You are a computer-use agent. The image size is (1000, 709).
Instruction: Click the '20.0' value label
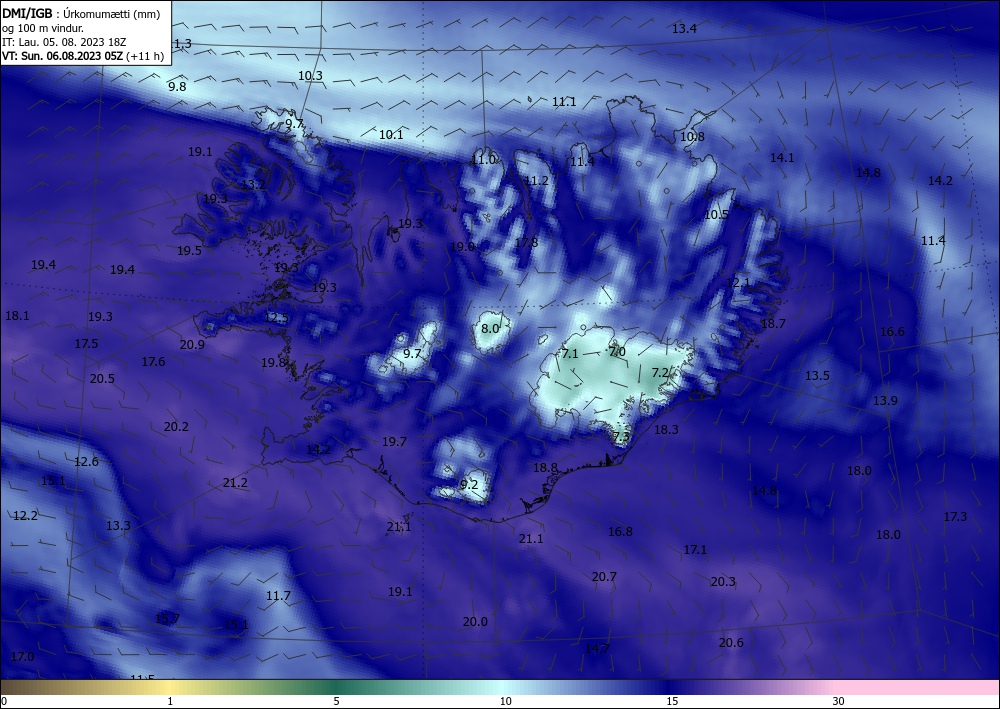[x=475, y=622]
